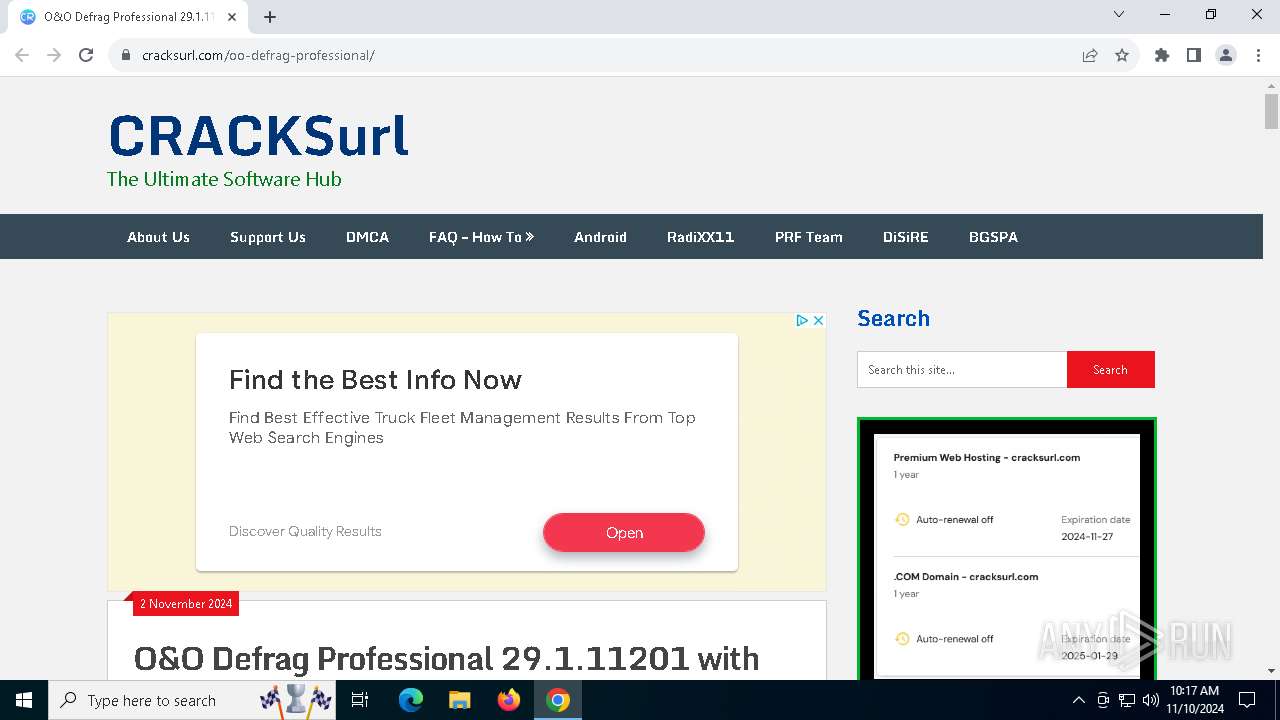Open Android menu item

(x=600, y=237)
